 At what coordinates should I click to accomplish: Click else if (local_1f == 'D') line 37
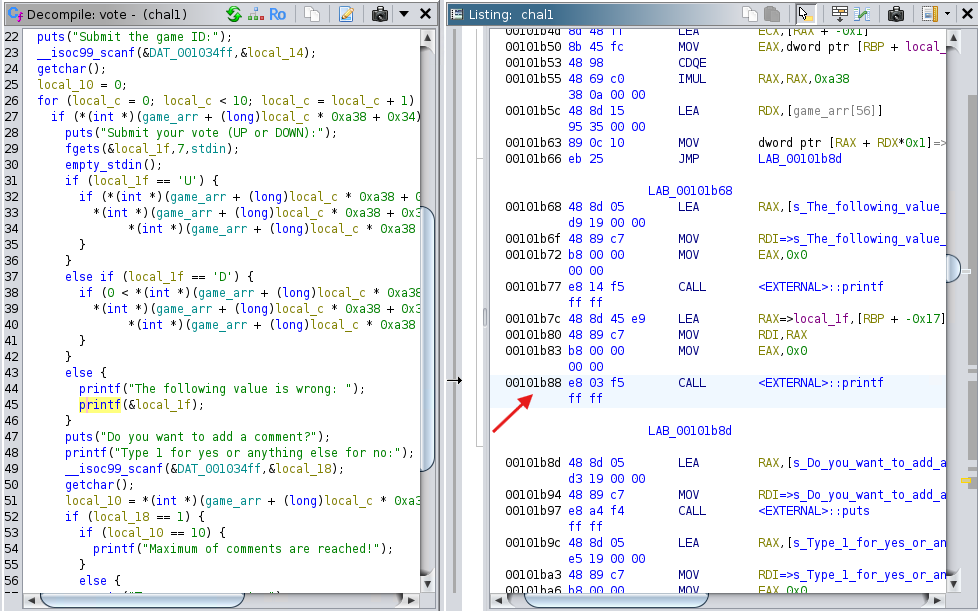tap(160, 277)
